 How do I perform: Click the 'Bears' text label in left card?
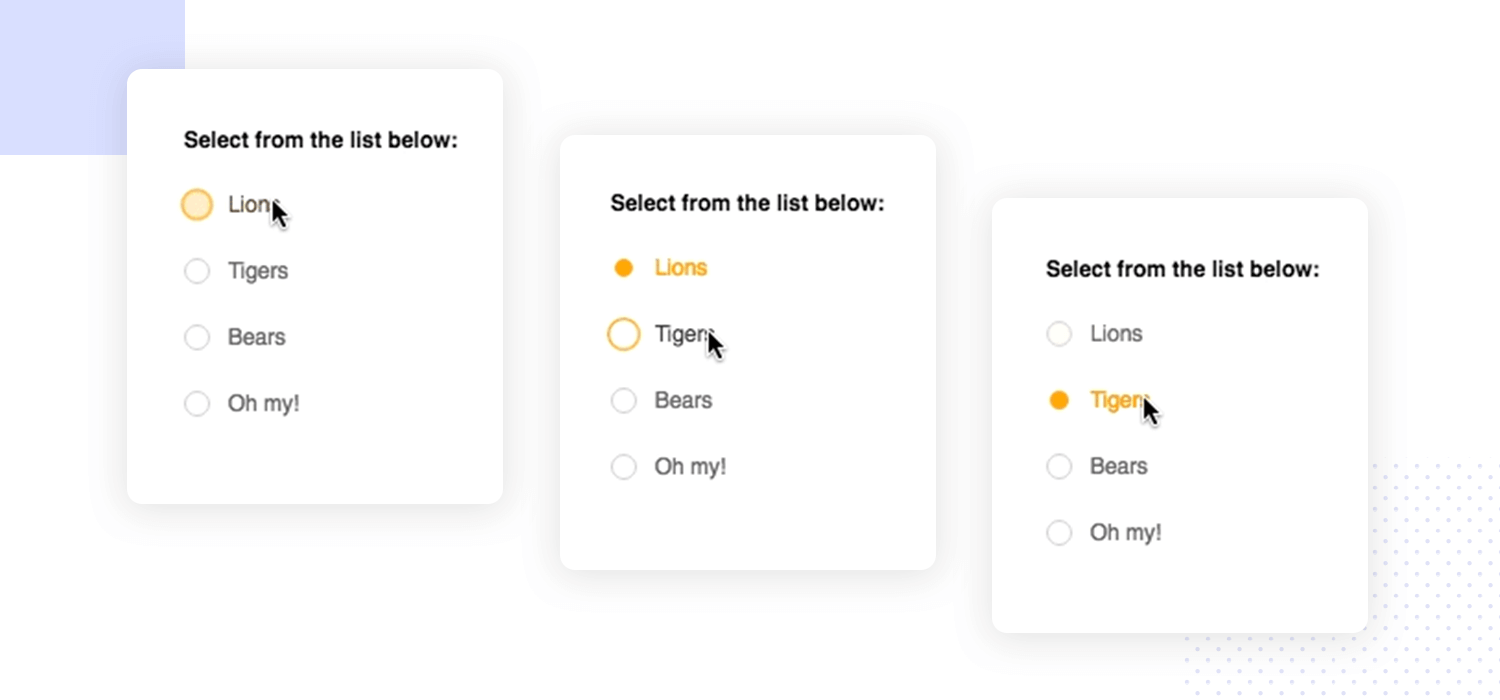pyautogui.click(x=257, y=337)
